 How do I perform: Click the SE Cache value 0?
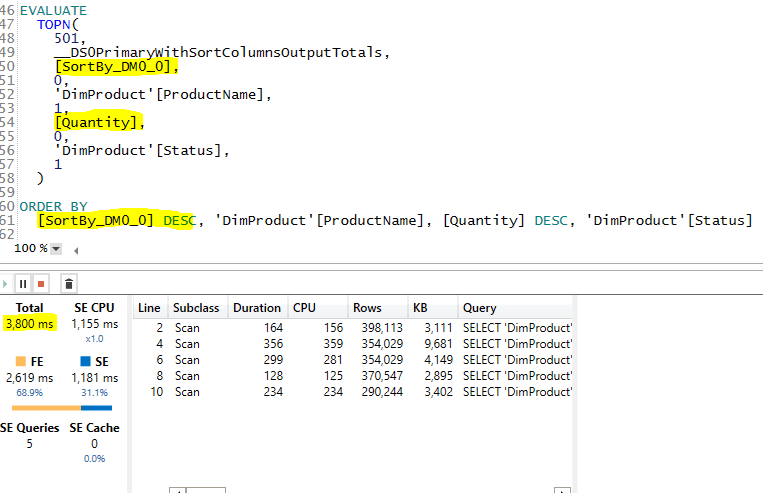click(94, 444)
